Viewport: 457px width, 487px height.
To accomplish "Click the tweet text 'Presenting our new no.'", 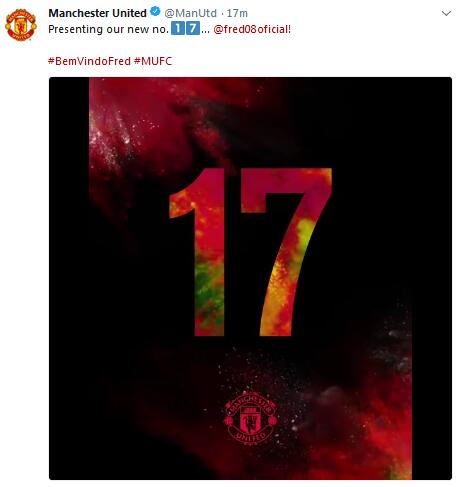I will 108,29.
